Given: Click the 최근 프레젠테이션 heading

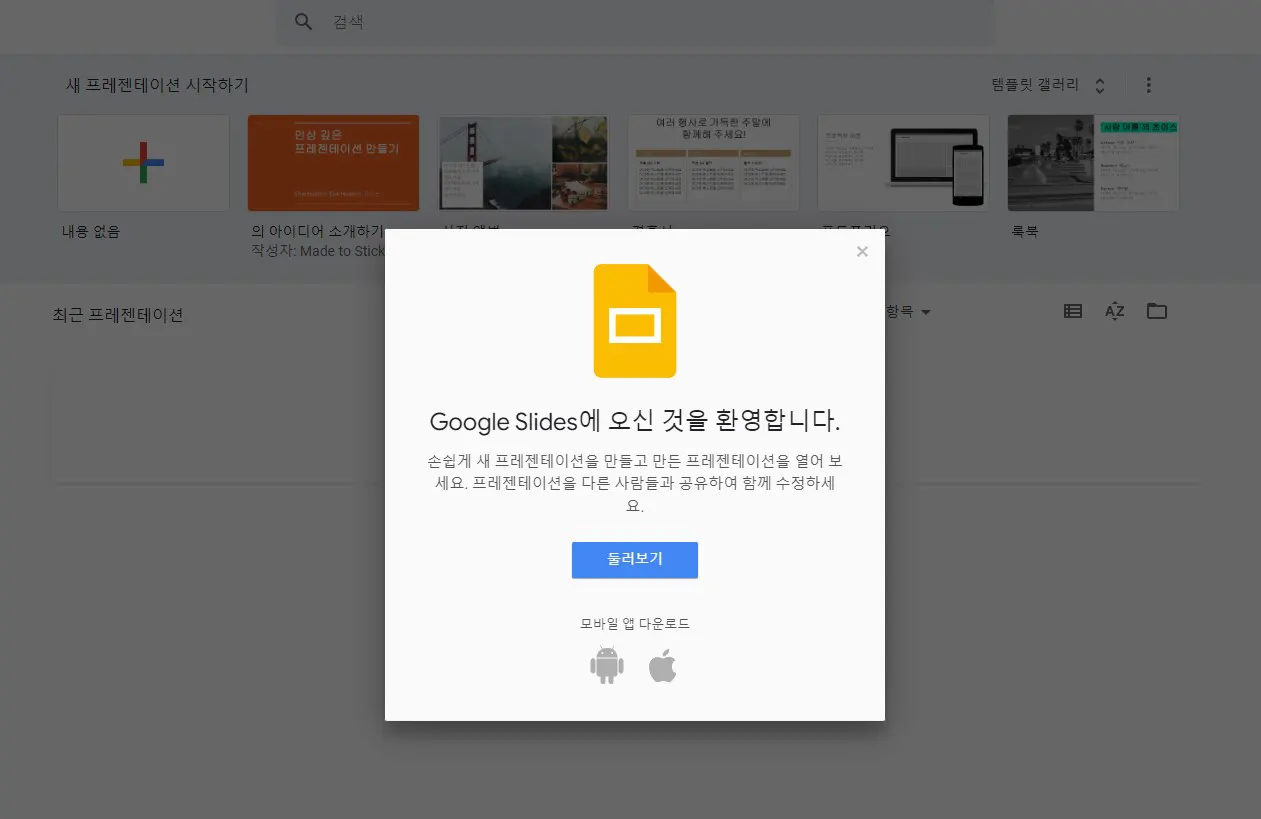Looking at the screenshot, I should coord(118,315).
